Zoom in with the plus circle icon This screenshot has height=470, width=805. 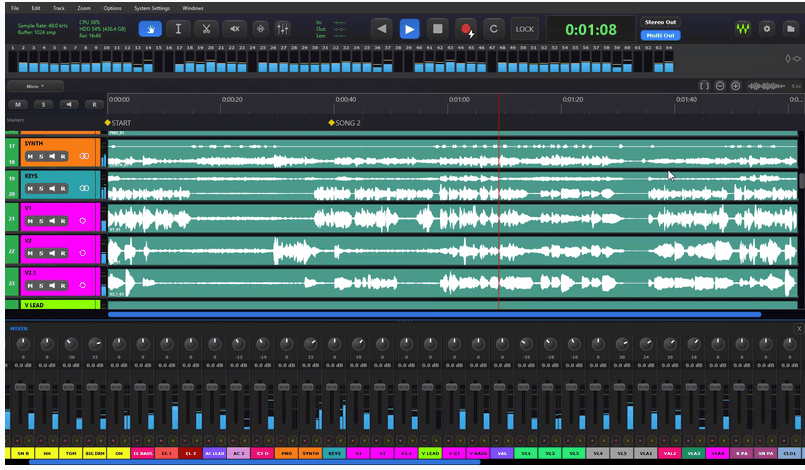[735, 86]
